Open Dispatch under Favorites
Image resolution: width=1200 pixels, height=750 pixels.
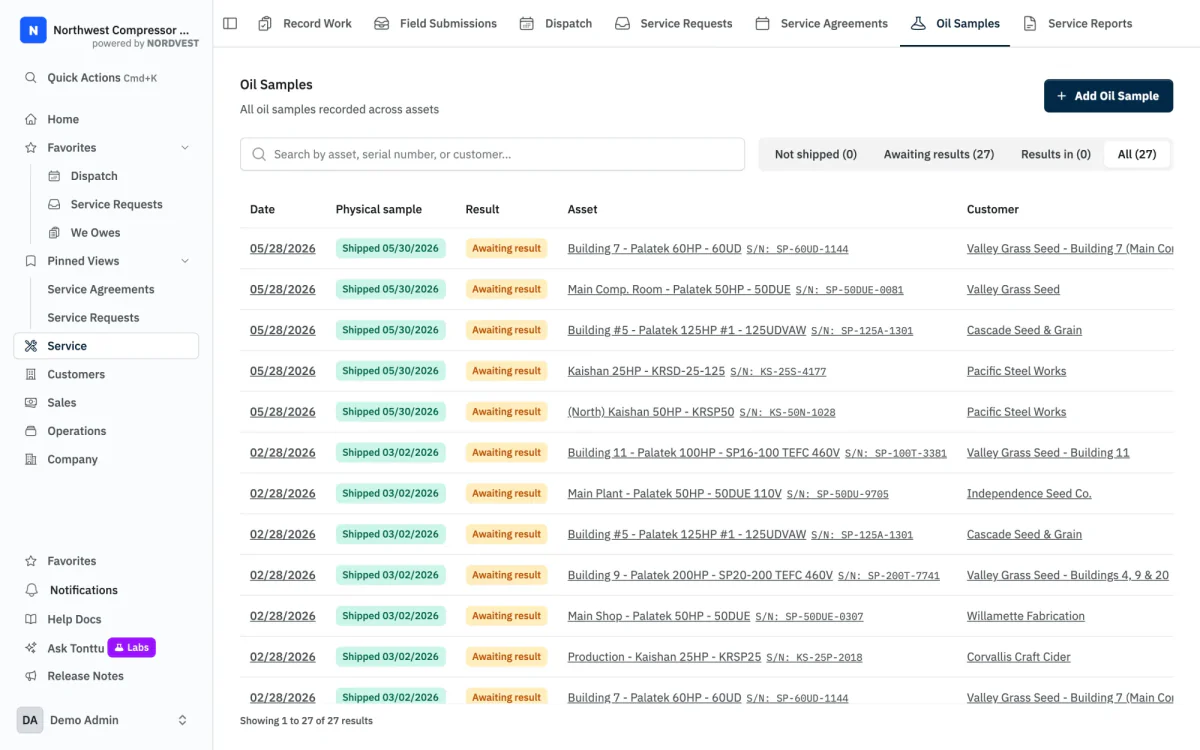[94, 176]
